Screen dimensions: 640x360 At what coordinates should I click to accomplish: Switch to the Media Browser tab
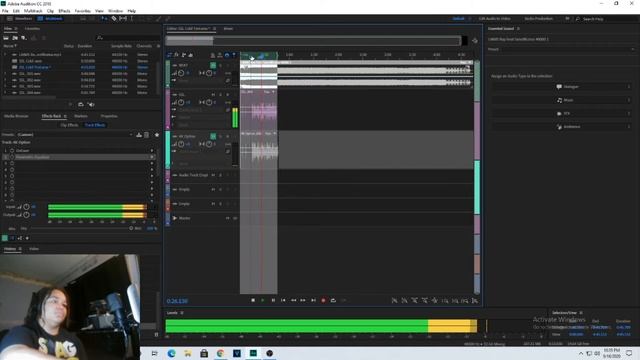pyautogui.click(x=16, y=116)
